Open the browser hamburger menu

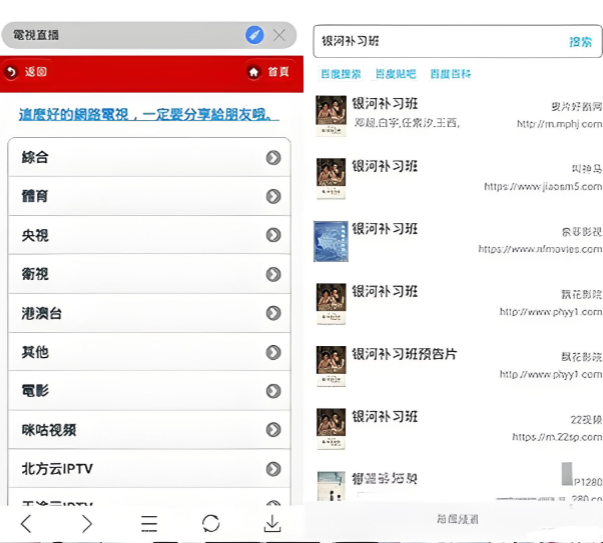click(x=149, y=524)
